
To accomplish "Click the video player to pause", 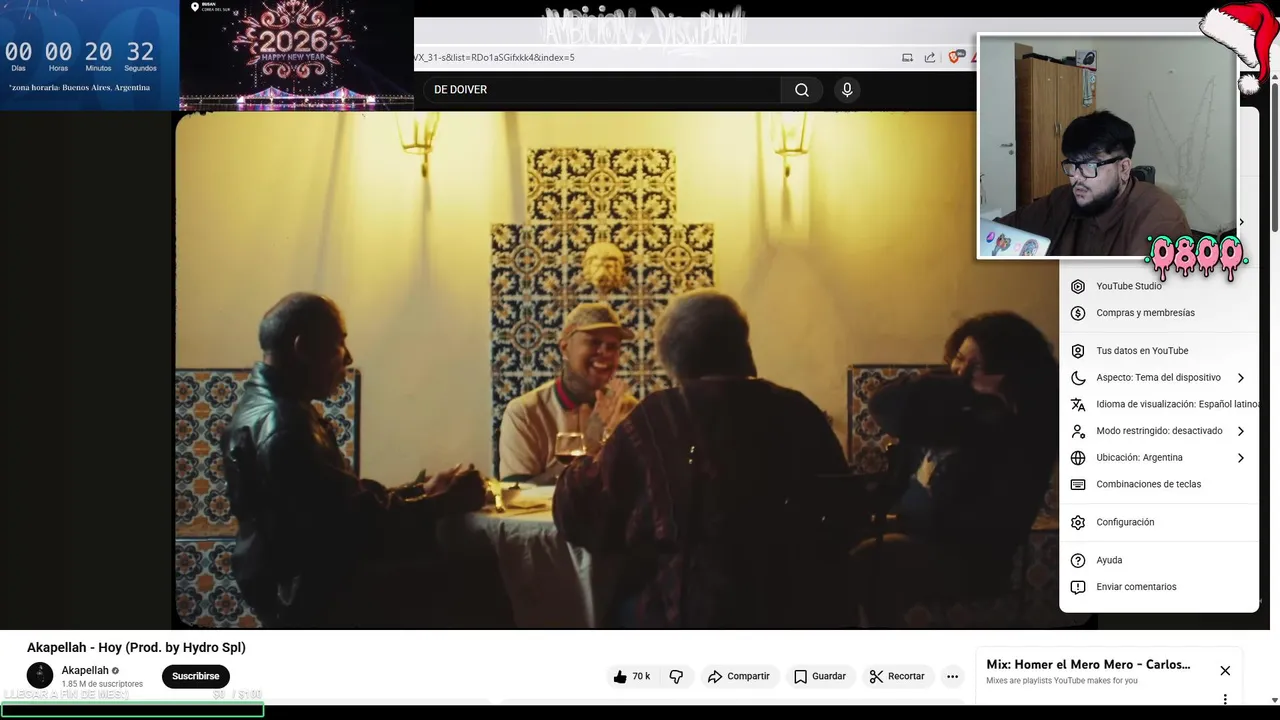I will click(x=617, y=370).
